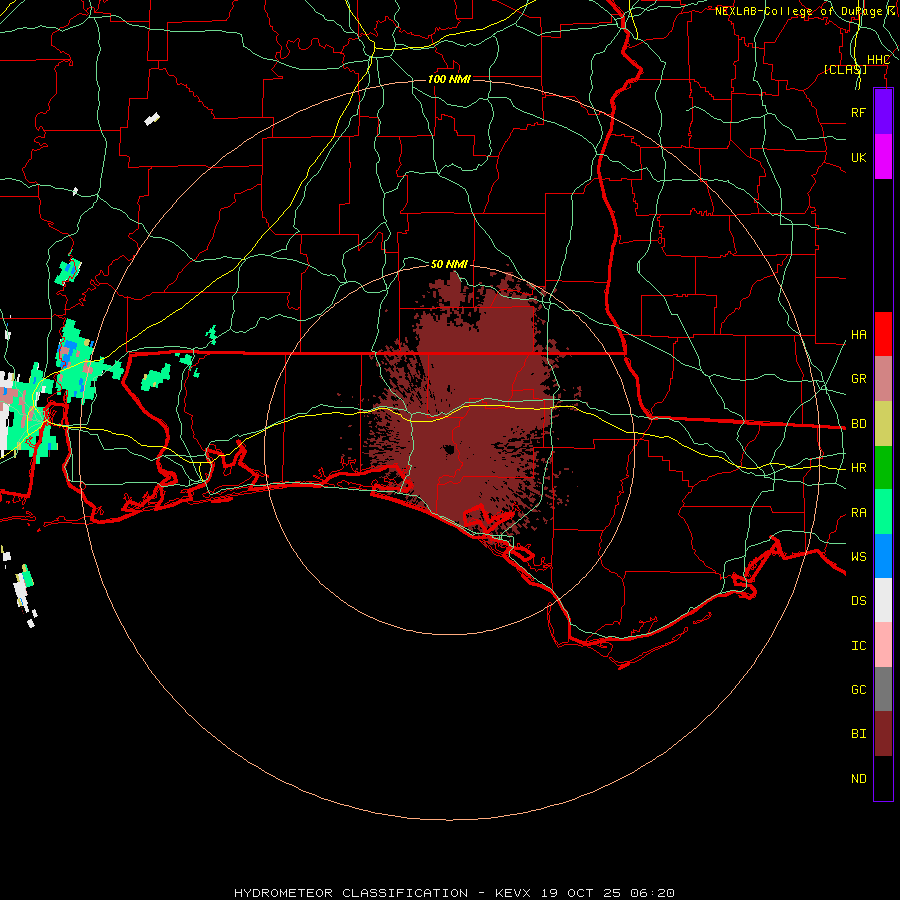Select the GR pink-brown legend swatch
Screen dimensions: 900x900
point(883,379)
